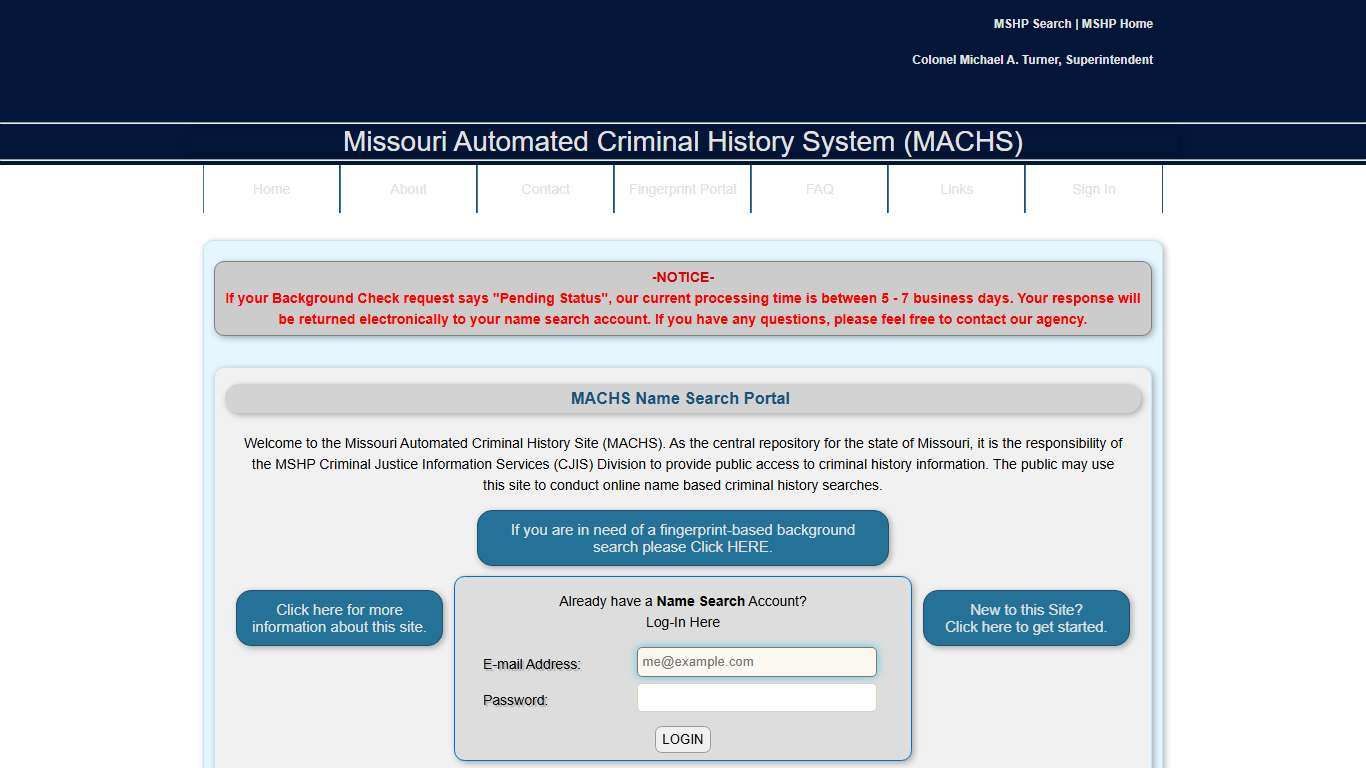1366x768 pixels.
Task: Open the About page
Action: 408,189
